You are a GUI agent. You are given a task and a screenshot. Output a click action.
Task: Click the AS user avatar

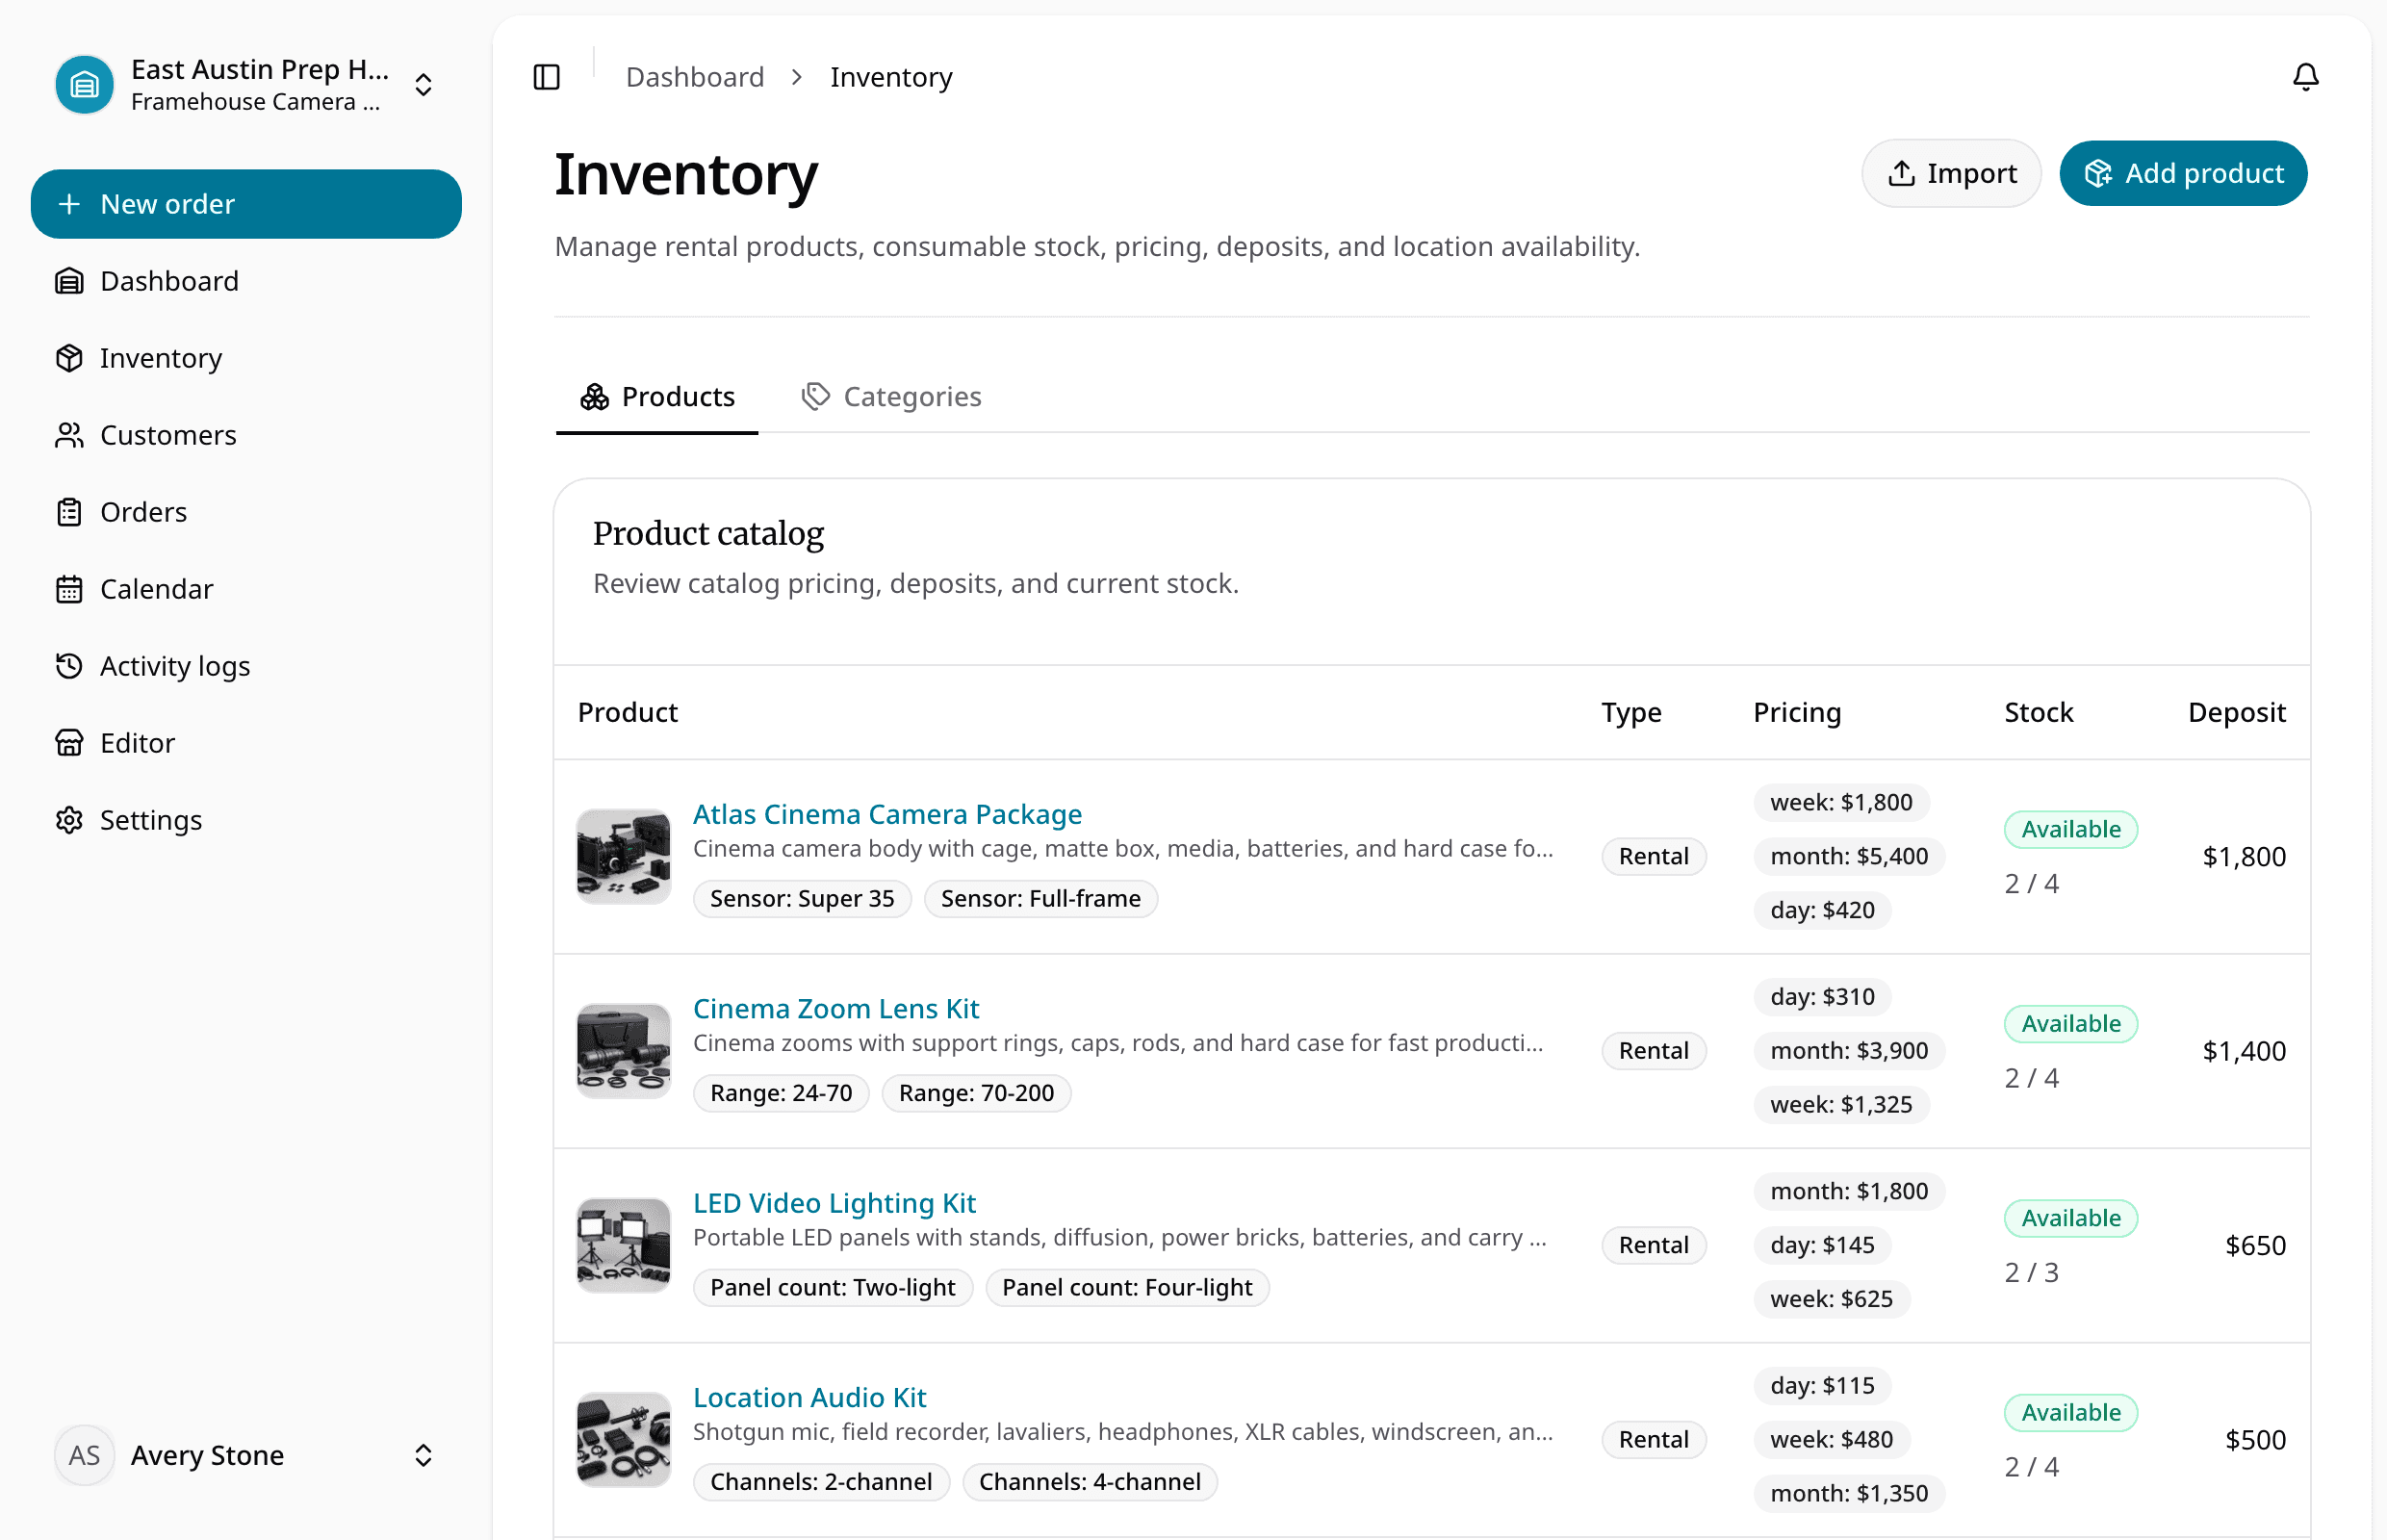(85, 1455)
